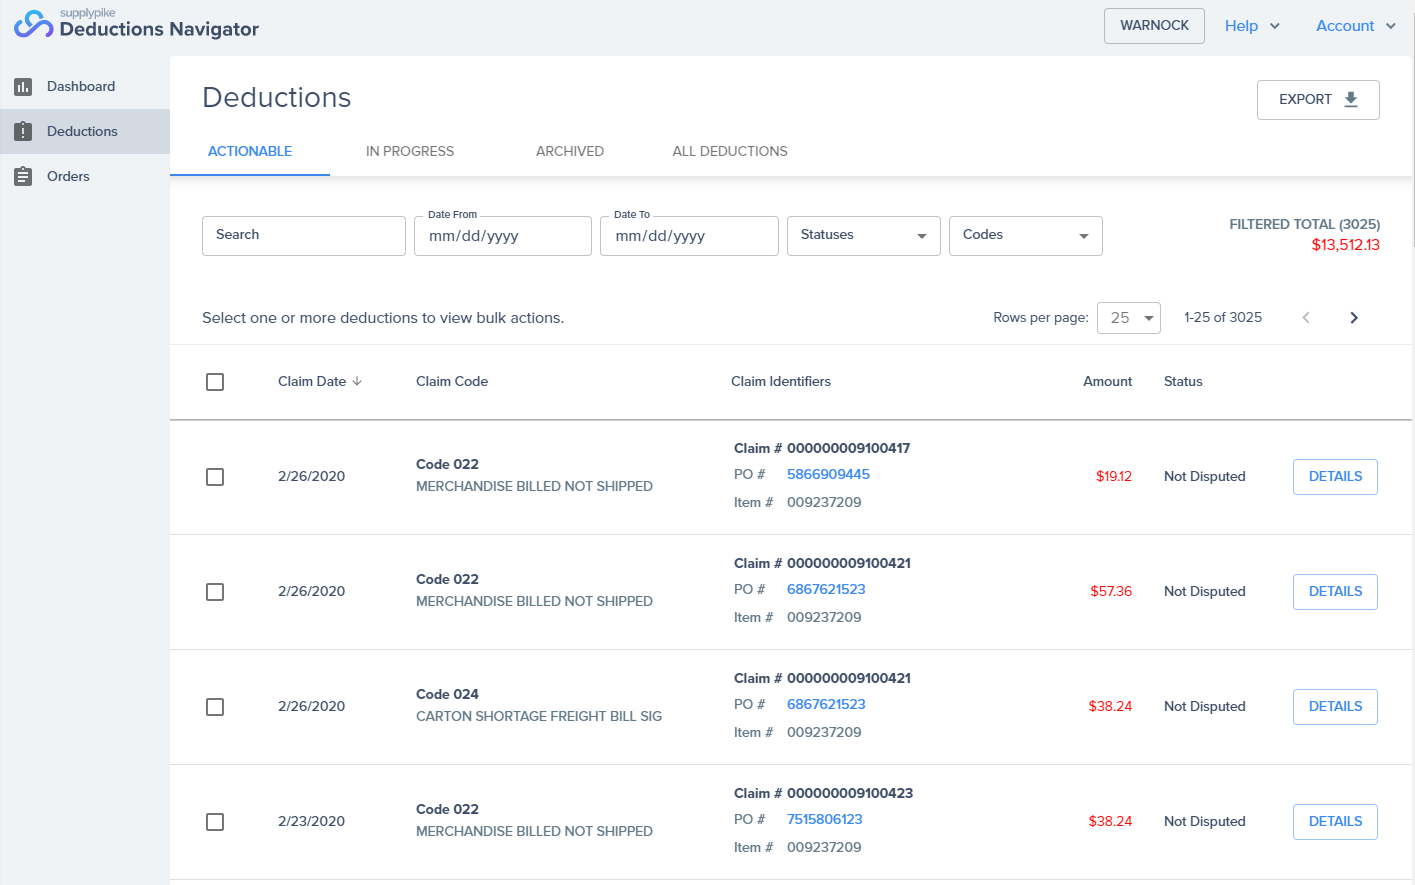1415x885 pixels.
Task: Click the WARNOCK button
Action: 1154,26
